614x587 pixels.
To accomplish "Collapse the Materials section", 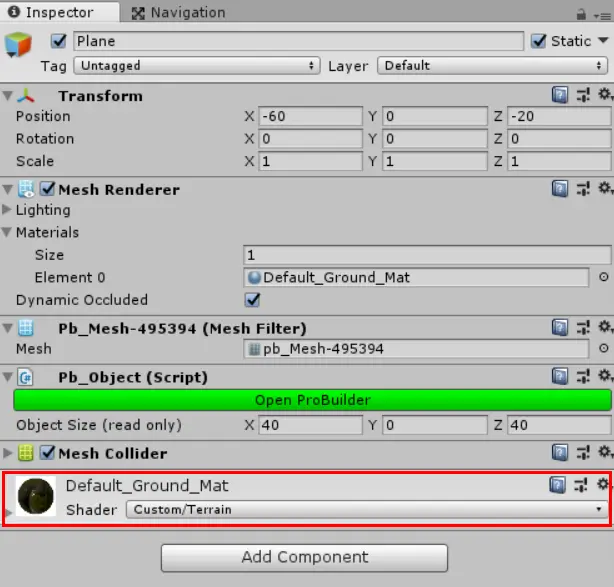I will tap(6, 232).
